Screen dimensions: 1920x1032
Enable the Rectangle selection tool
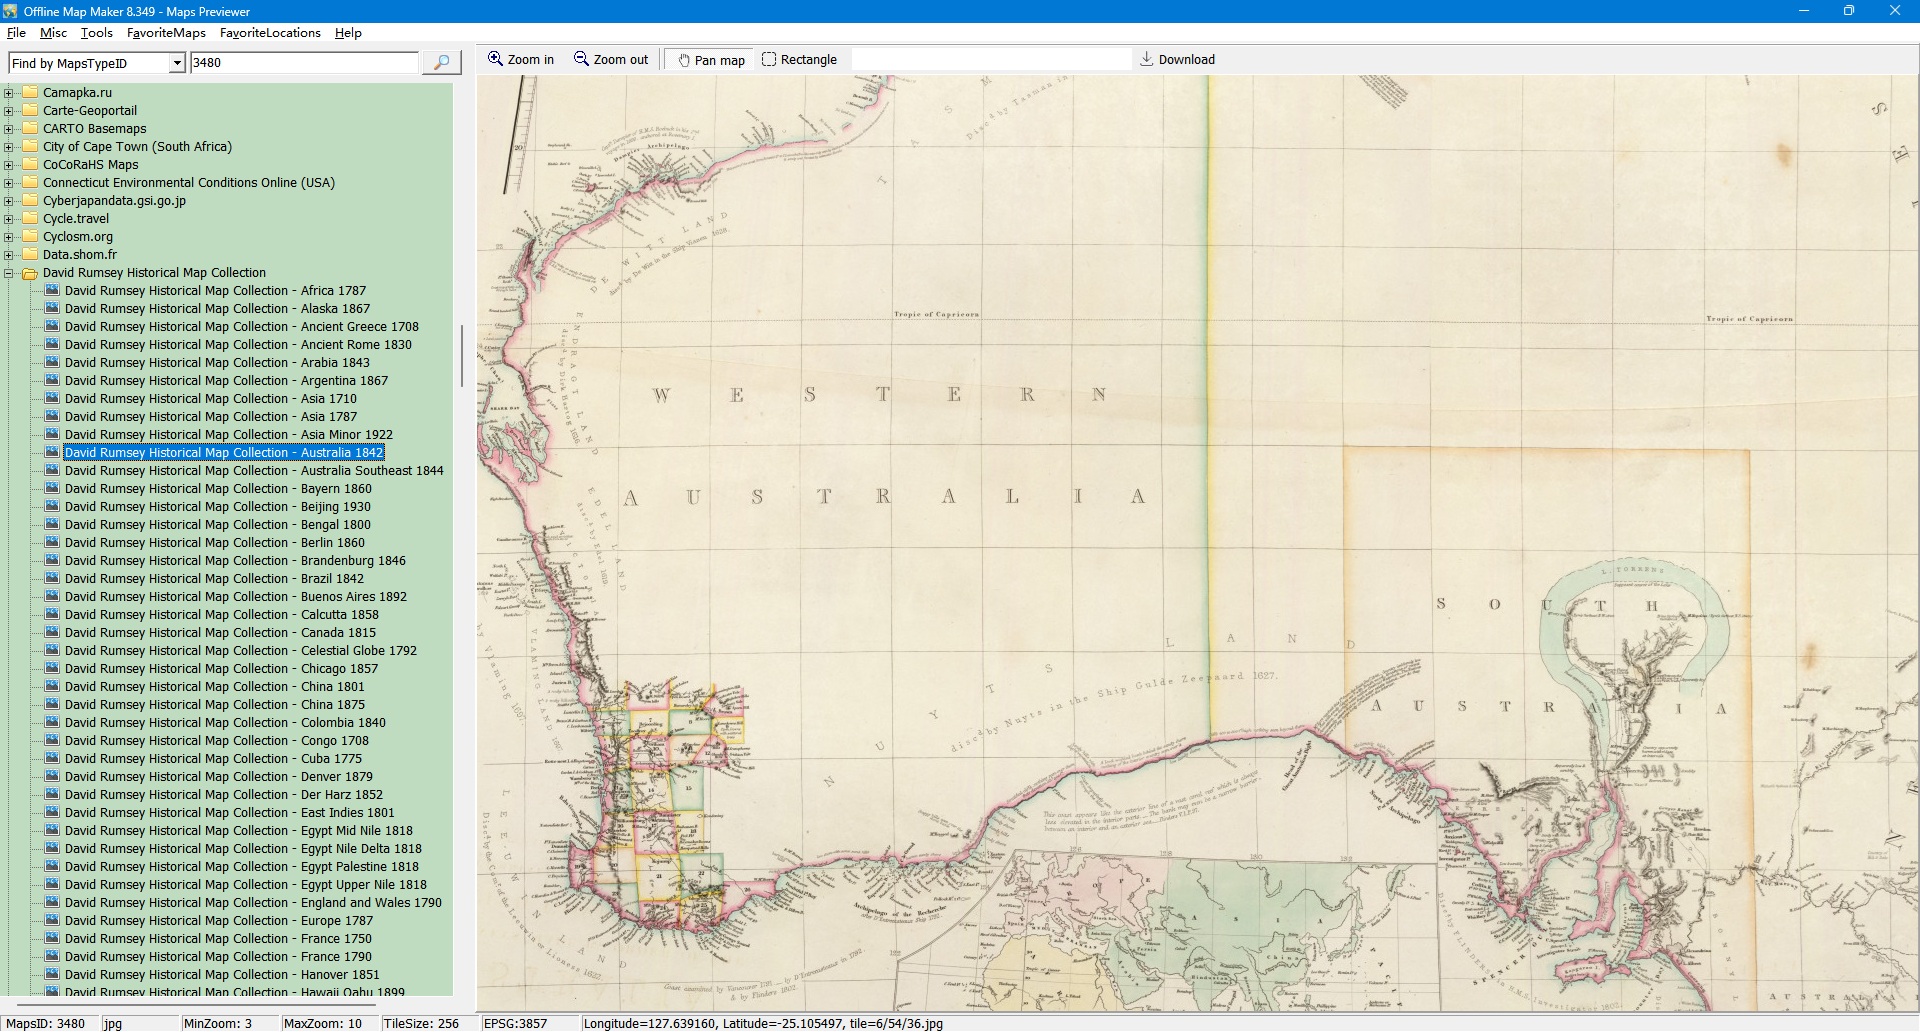799,60
